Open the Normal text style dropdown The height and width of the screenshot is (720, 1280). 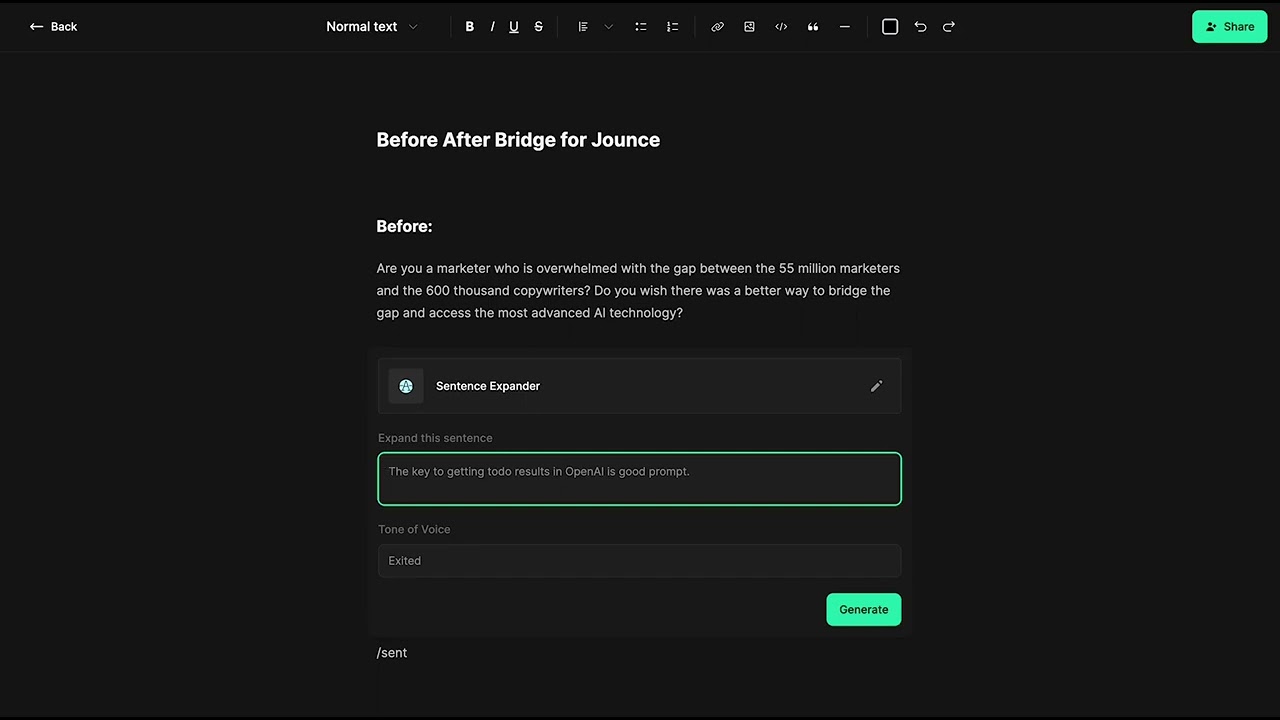(x=372, y=27)
